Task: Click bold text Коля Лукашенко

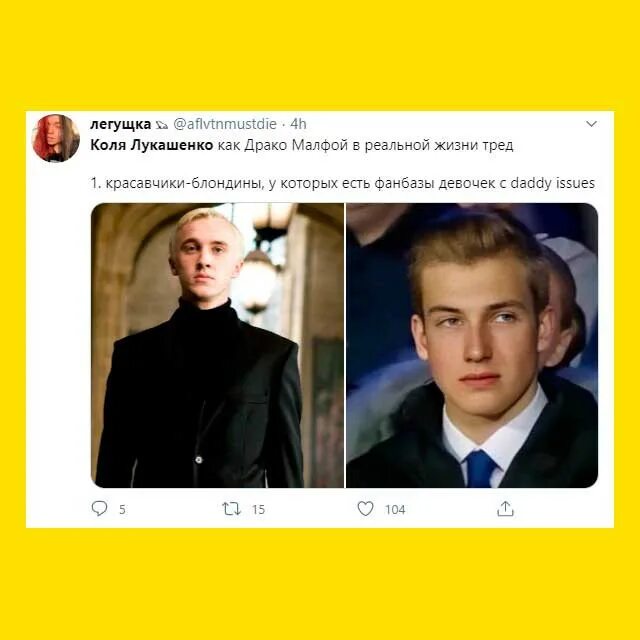Action: 151,145
